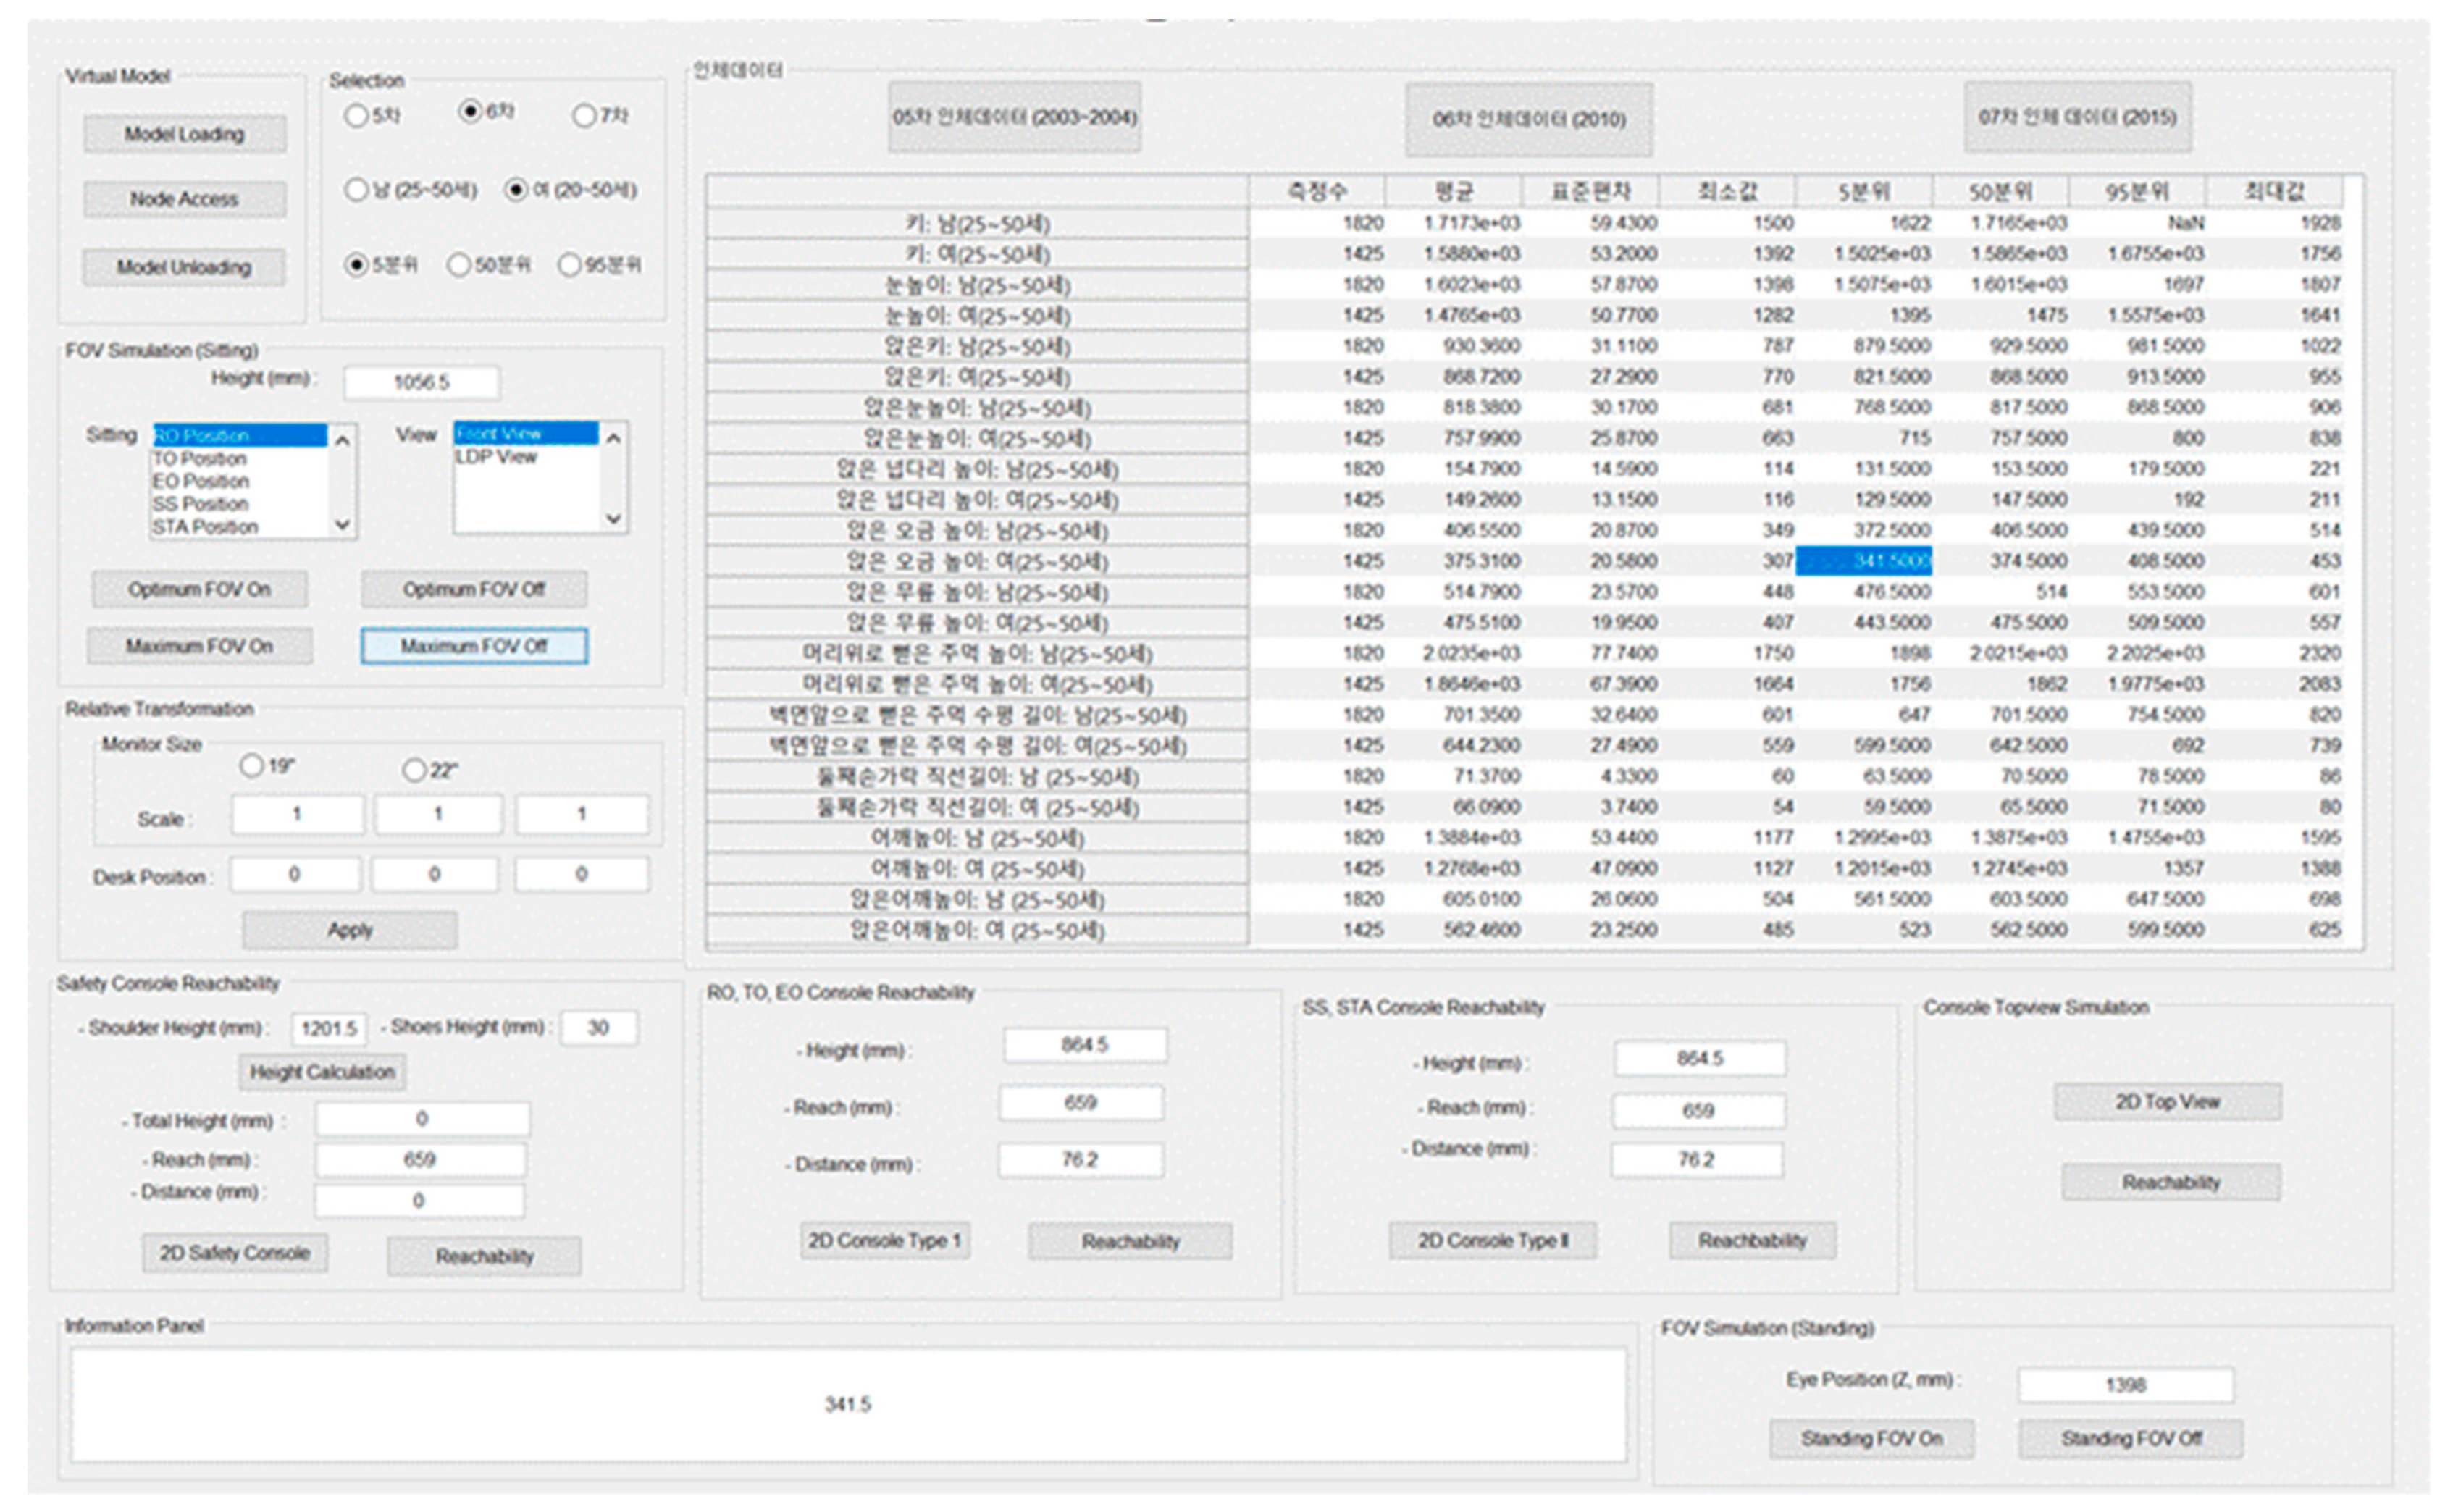Click RO, TO, EO Distance input field

coord(1080,1160)
